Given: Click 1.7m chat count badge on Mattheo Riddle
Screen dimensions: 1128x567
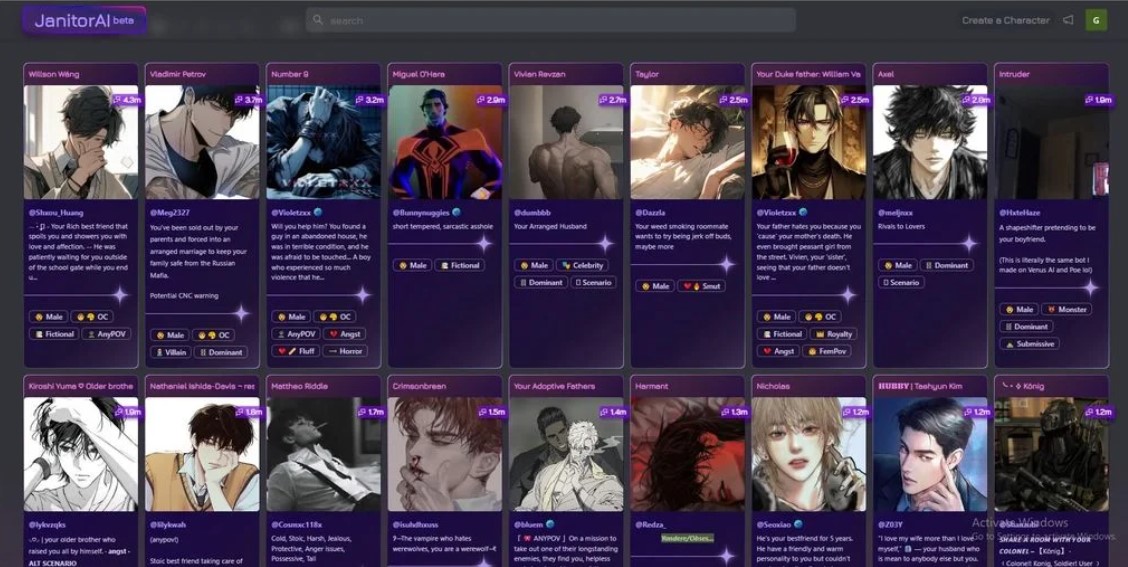Looking at the screenshot, I should click(370, 412).
